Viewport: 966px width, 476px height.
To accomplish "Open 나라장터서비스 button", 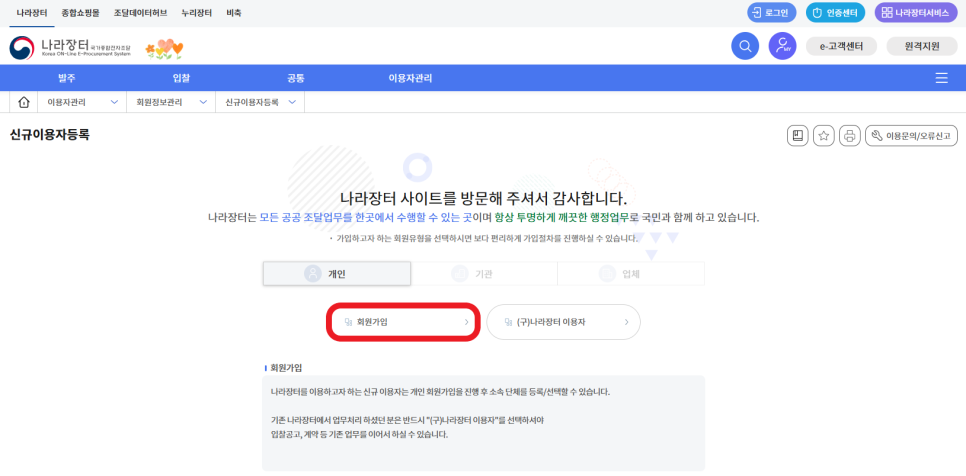I will tap(916, 12).
